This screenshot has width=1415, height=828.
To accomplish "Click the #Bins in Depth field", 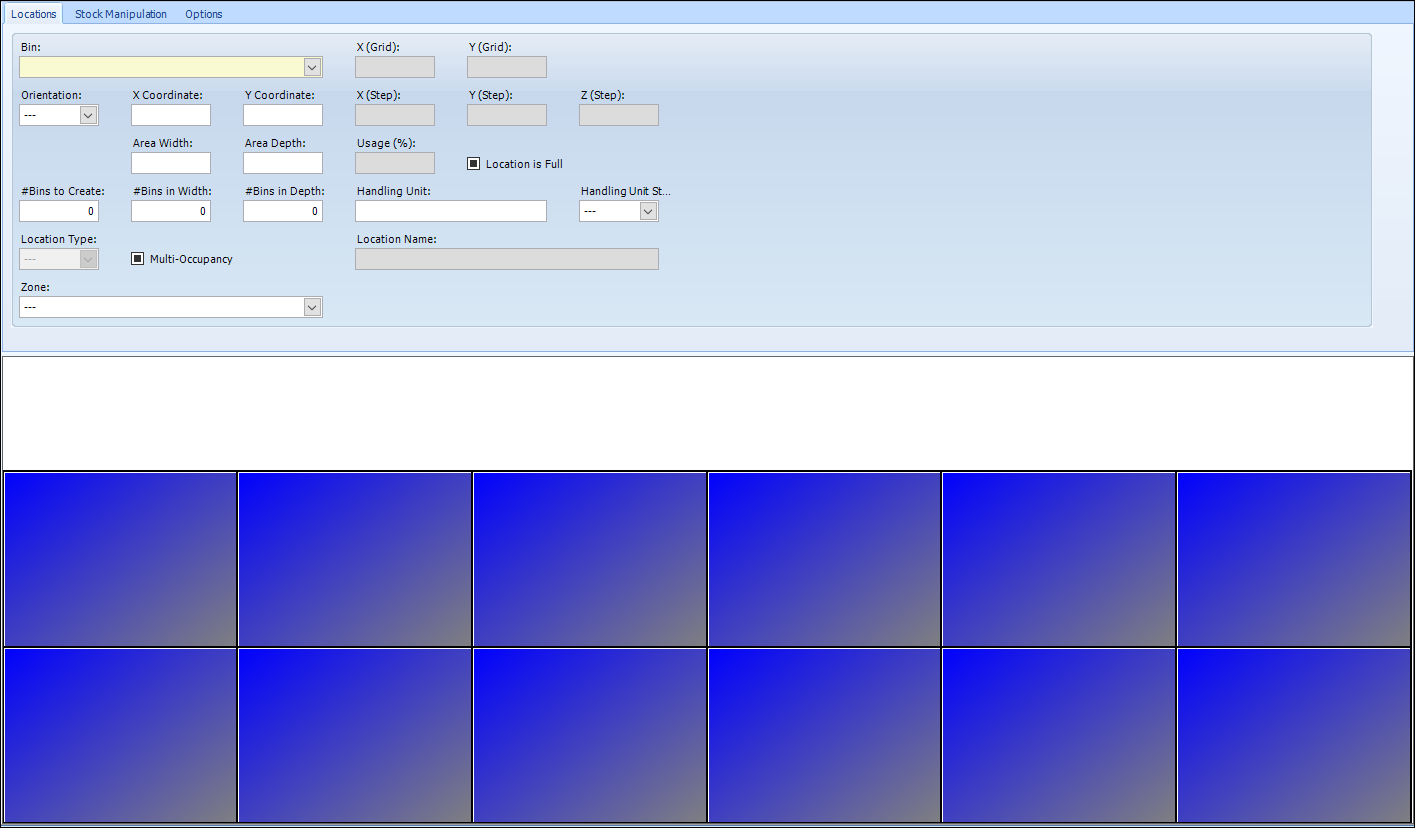I will (x=283, y=211).
